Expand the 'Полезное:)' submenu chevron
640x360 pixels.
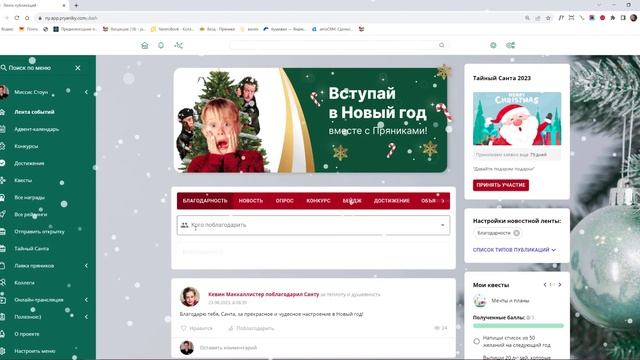[86, 317]
